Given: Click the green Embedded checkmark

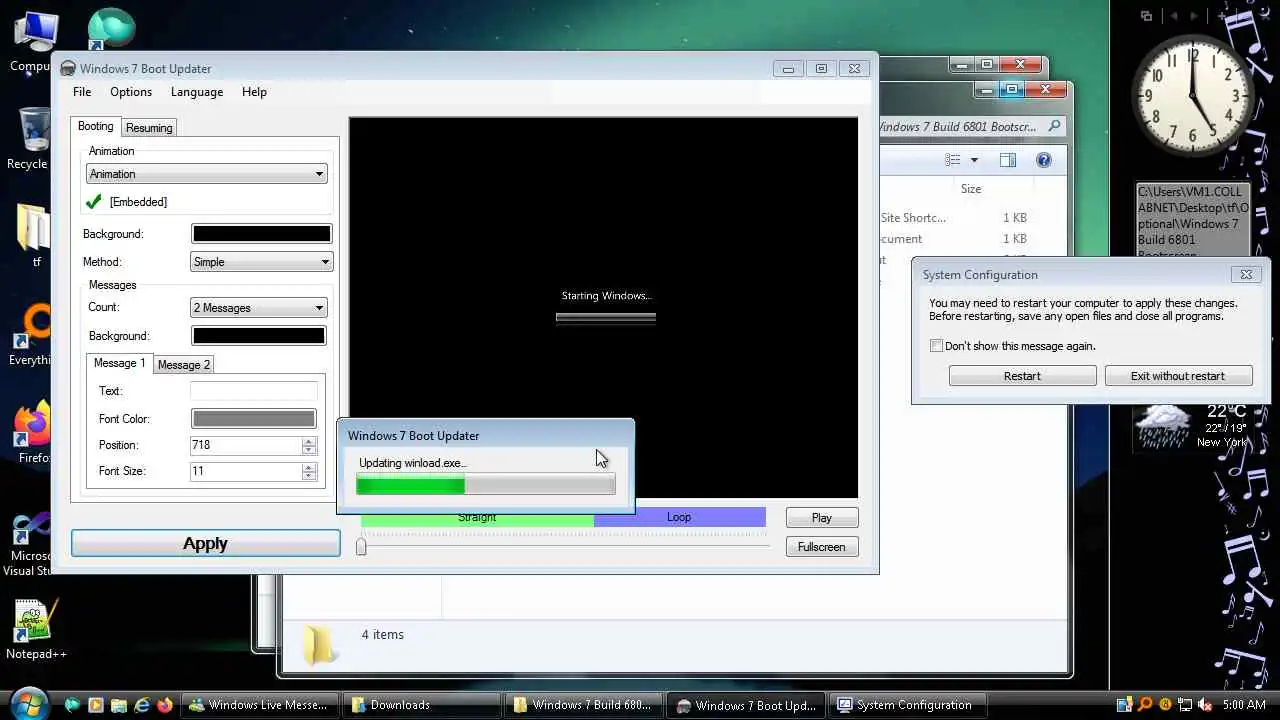Looking at the screenshot, I should 94,202.
